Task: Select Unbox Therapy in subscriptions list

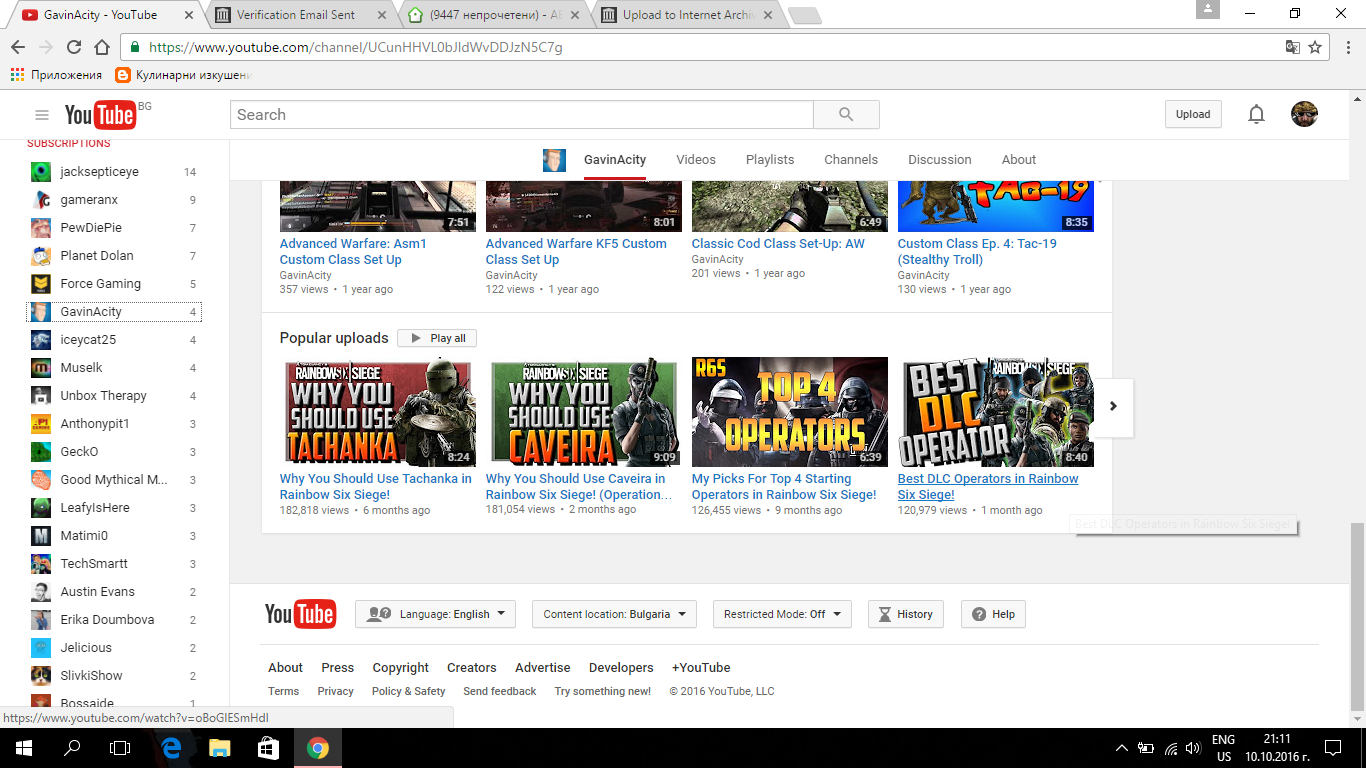Action: tap(114, 396)
